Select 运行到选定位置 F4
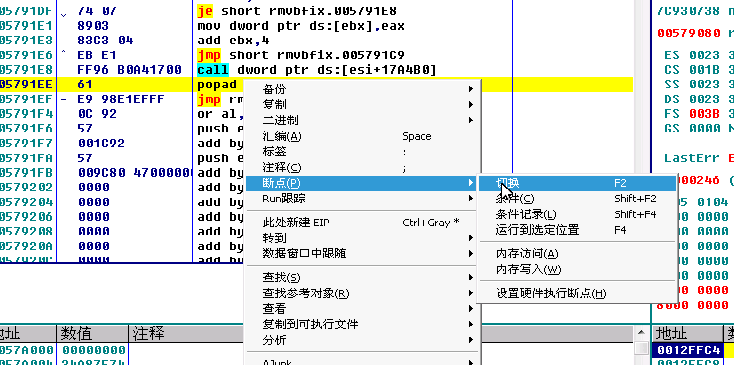Image resolution: width=734 pixels, height=365 pixels. pyautogui.click(x=577, y=230)
